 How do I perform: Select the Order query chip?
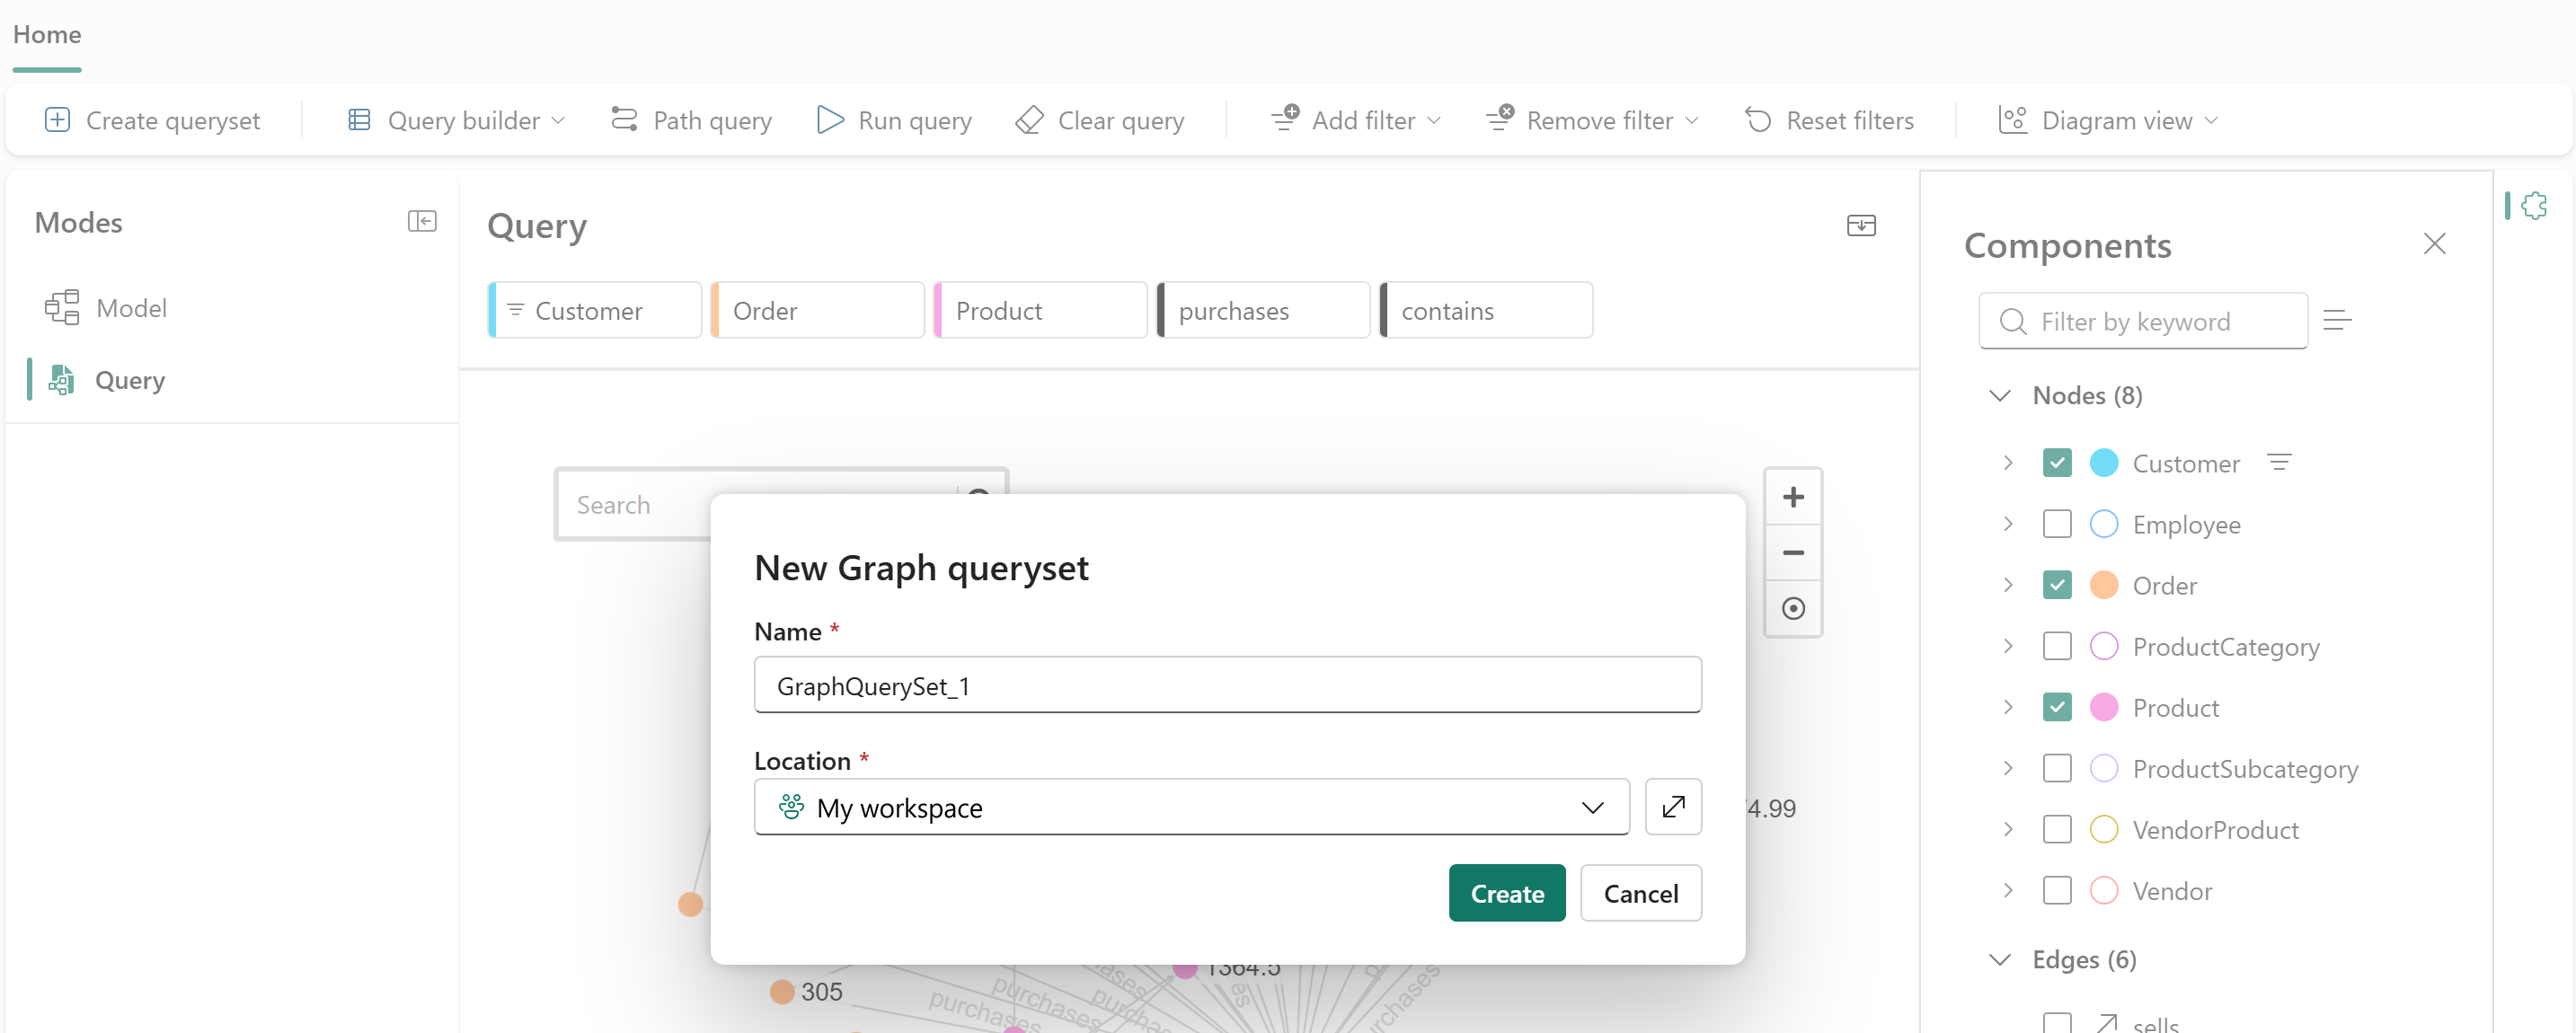(818, 310)
